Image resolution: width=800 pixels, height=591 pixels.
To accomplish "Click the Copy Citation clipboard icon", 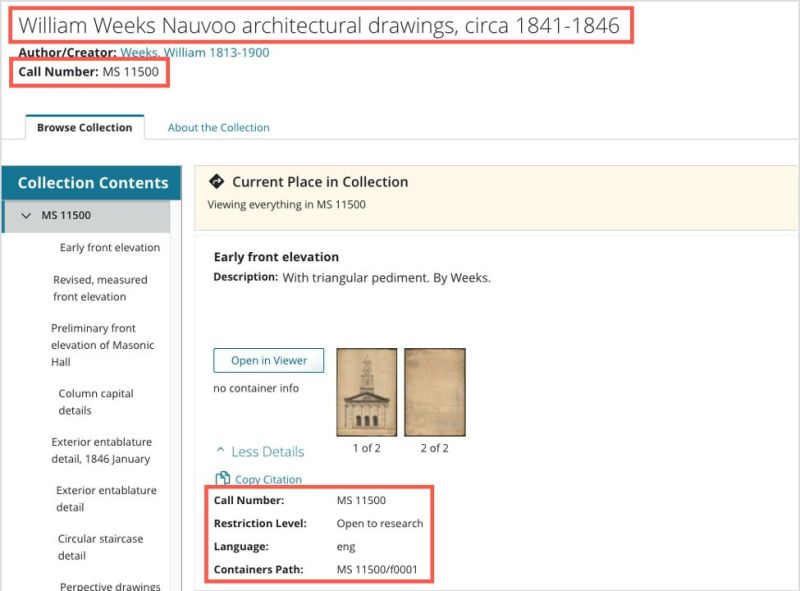I will (223, 480).
